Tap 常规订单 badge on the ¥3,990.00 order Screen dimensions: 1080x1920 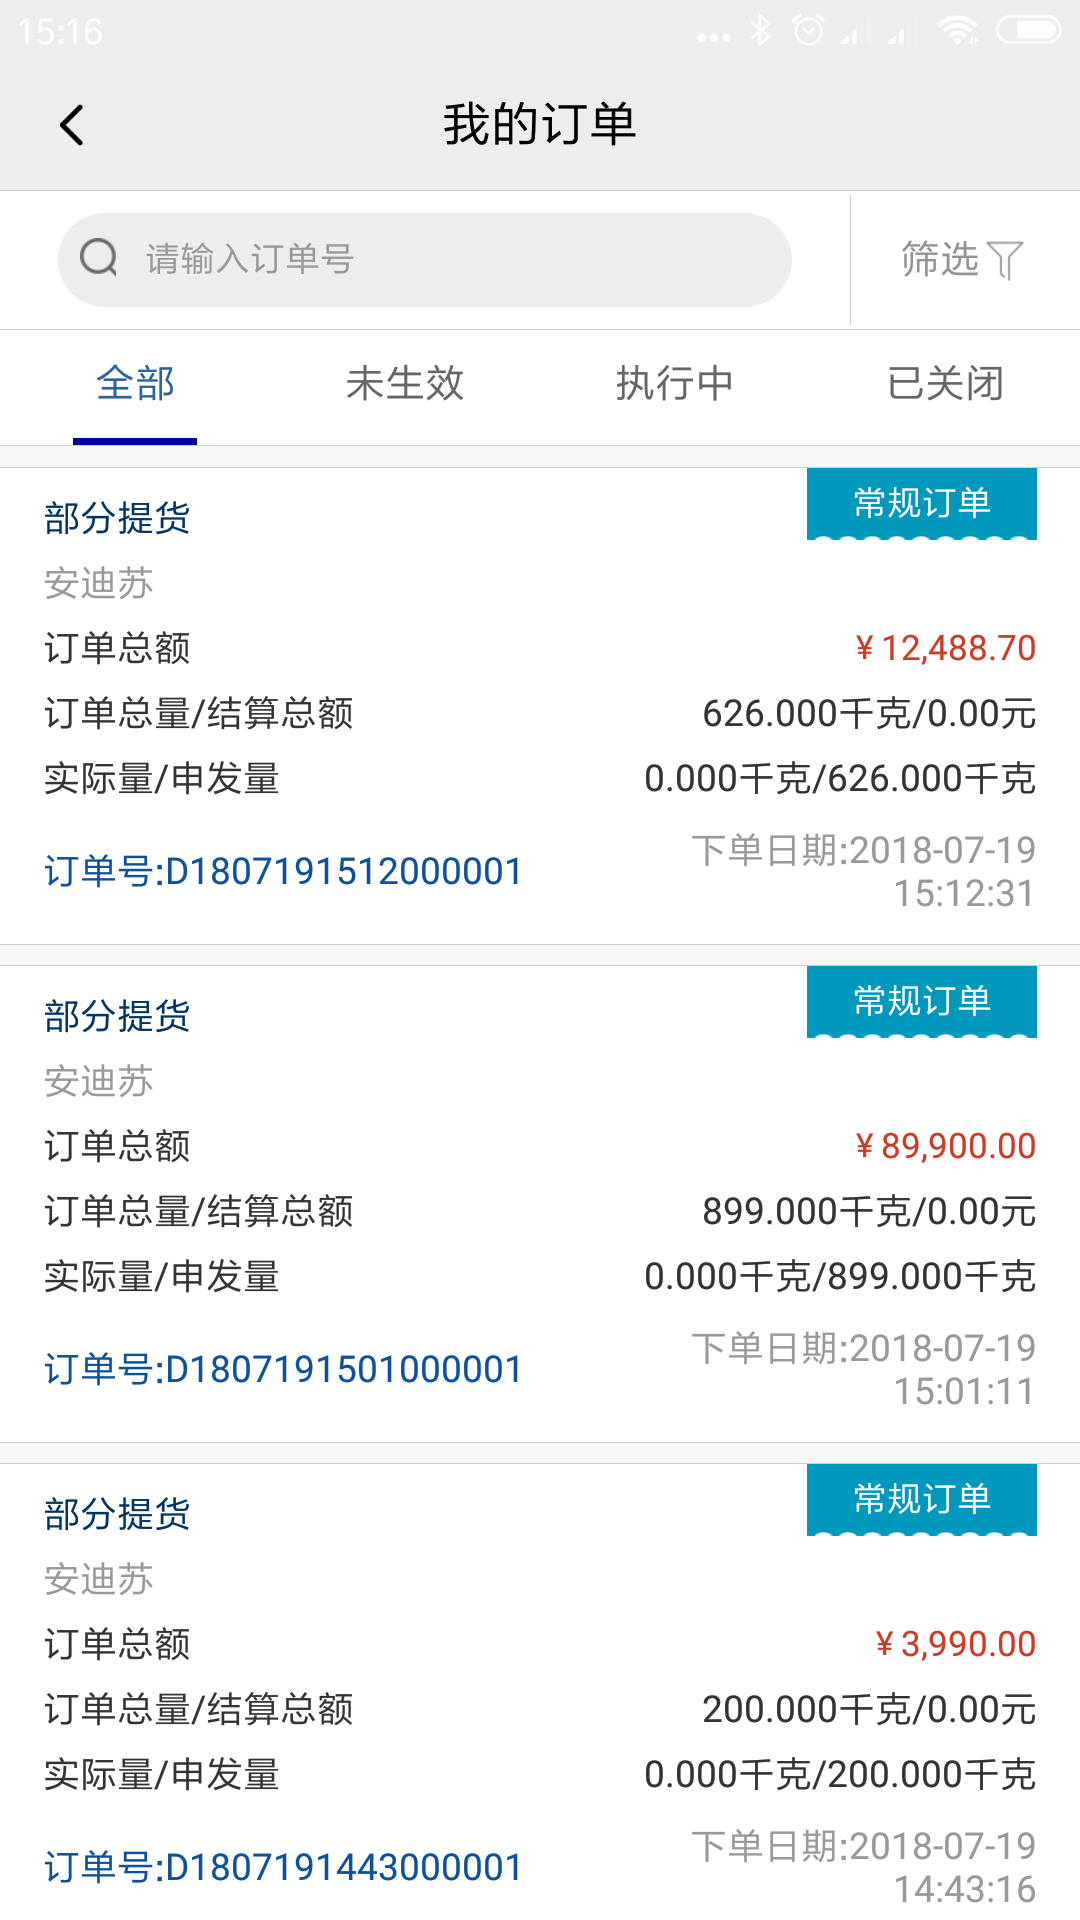(921, 1499)
